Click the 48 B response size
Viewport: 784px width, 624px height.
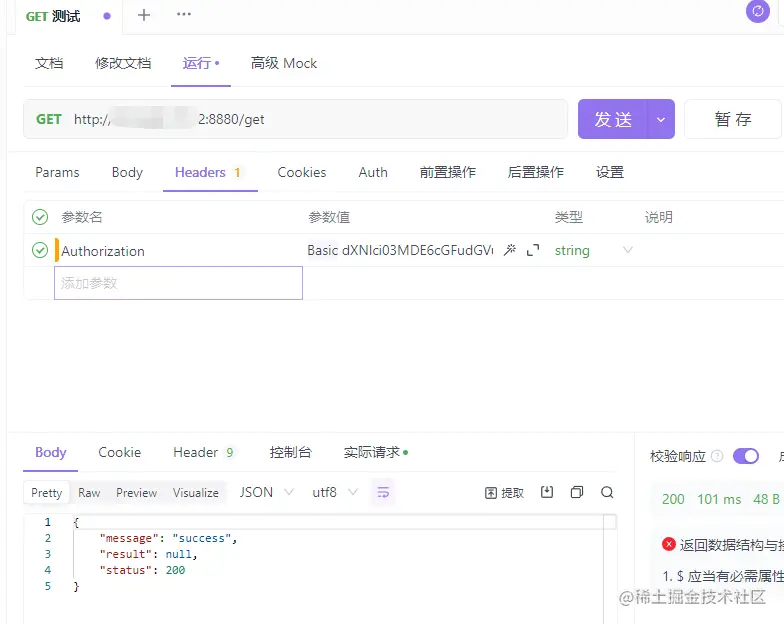point(766,499)
